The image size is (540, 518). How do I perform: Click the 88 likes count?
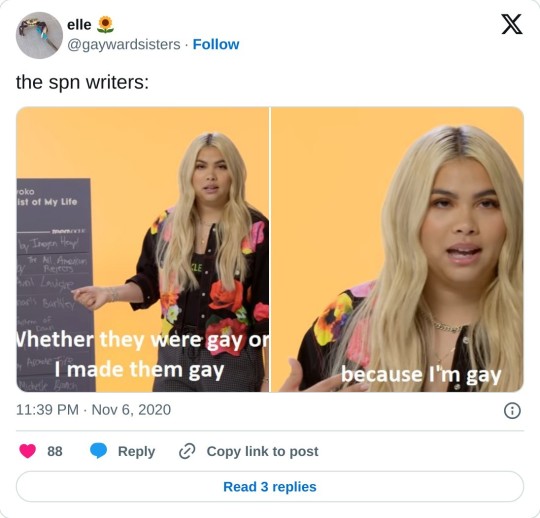55,451
